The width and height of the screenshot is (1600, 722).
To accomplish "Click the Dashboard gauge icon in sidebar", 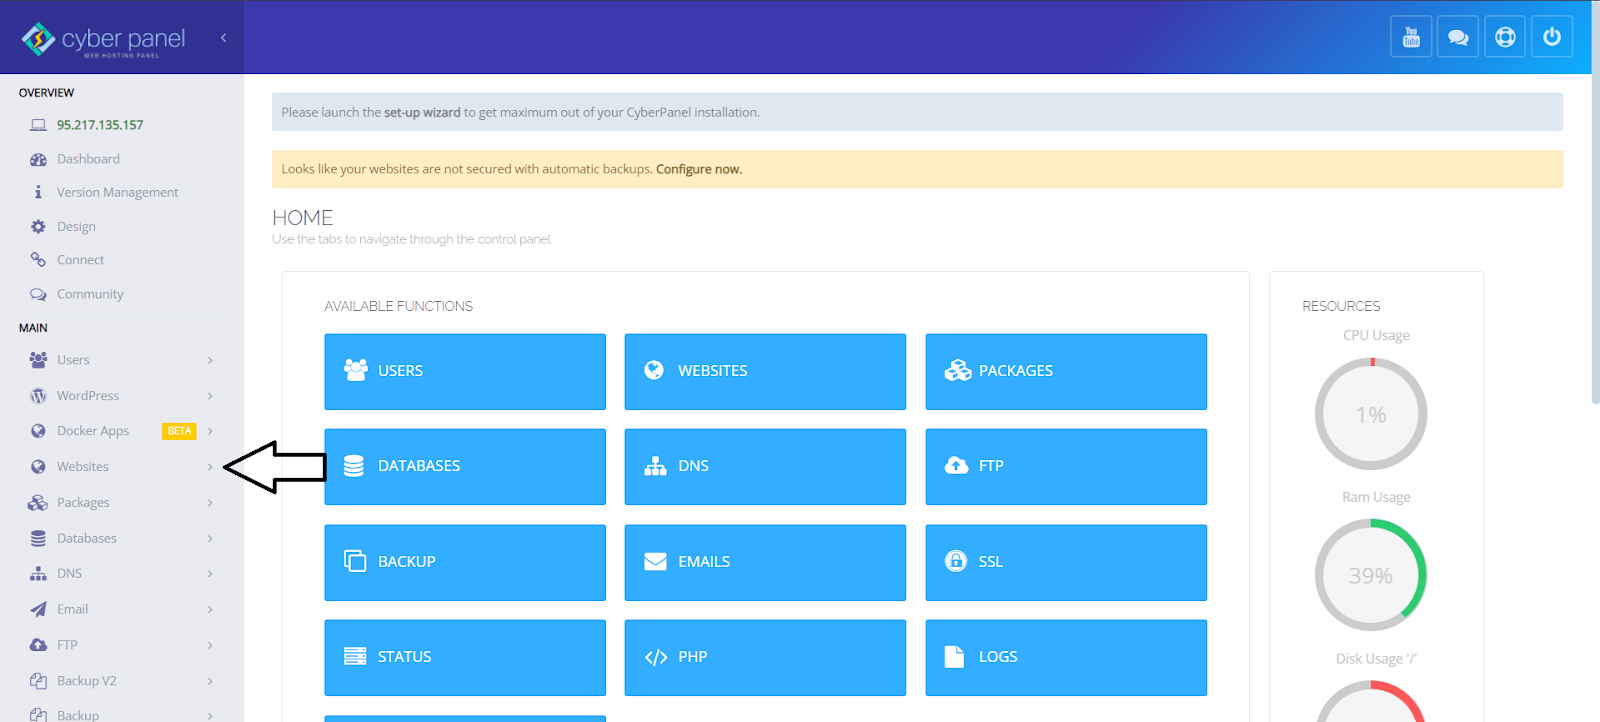I will 38,159.
